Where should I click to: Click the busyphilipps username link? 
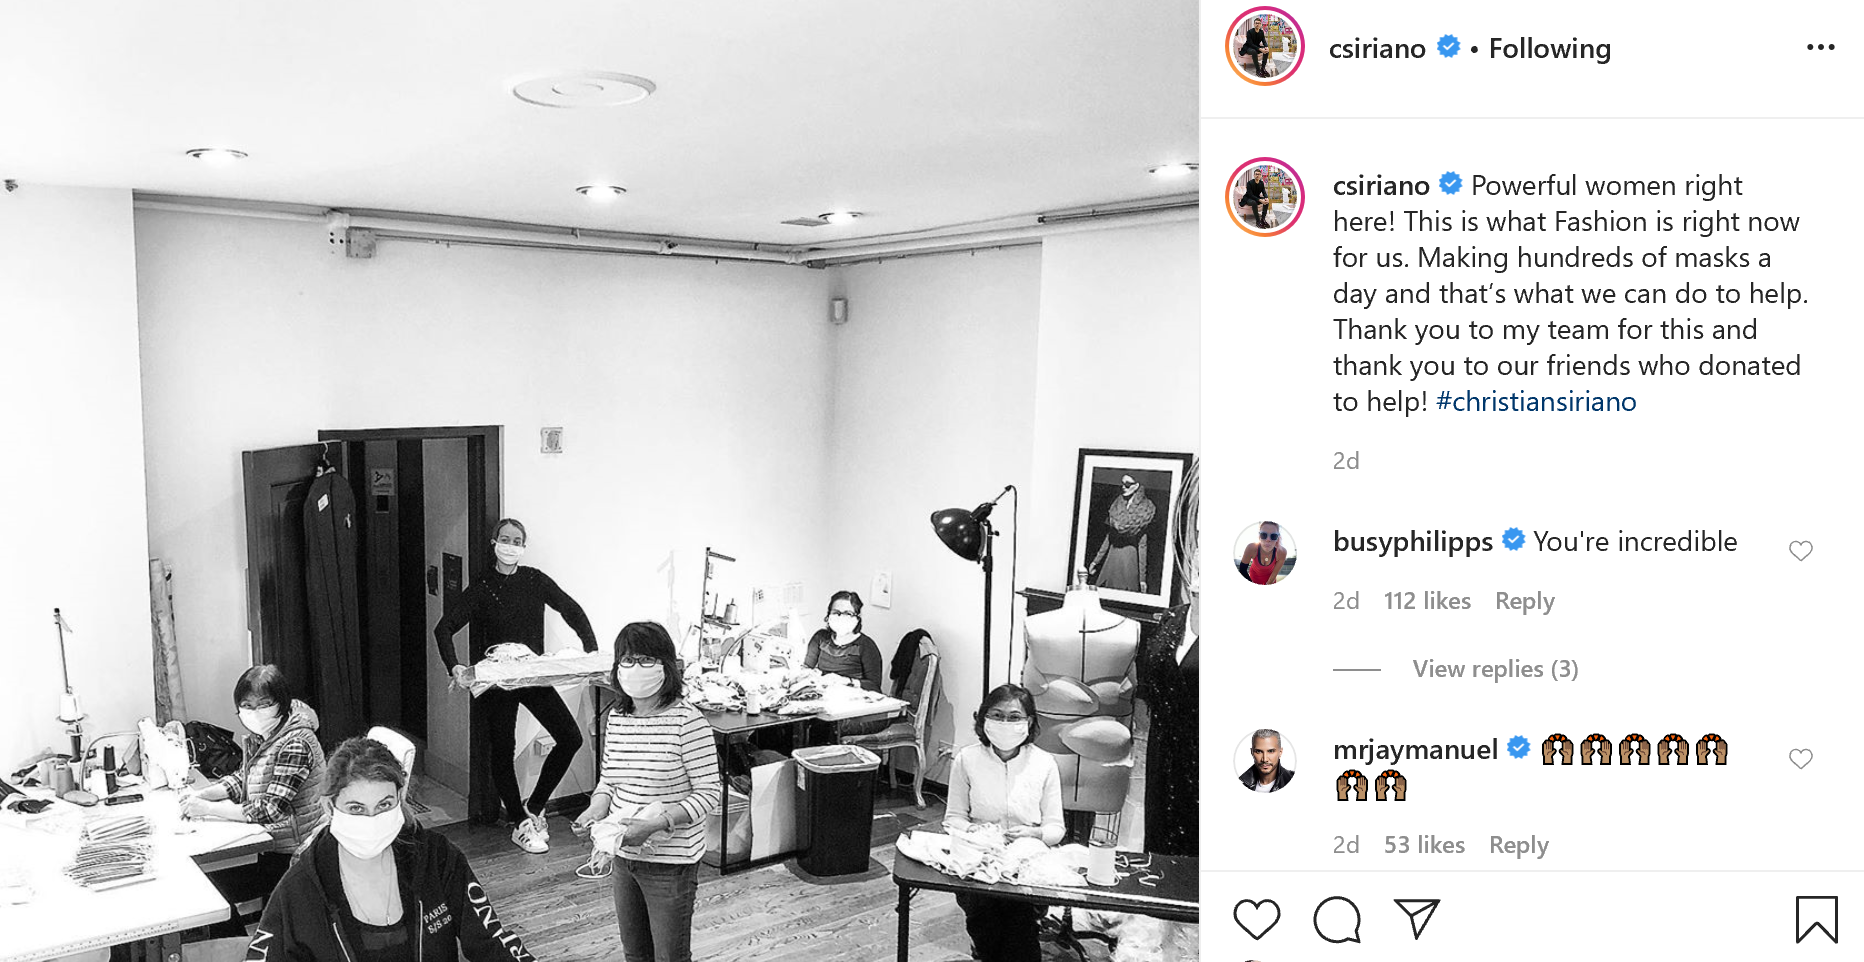point(1412,541)
